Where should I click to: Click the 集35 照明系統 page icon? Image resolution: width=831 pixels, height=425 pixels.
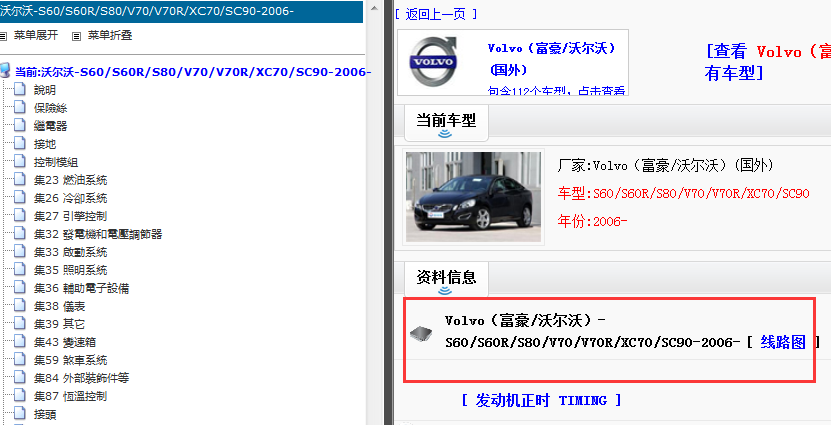click(x=20, y=269)
